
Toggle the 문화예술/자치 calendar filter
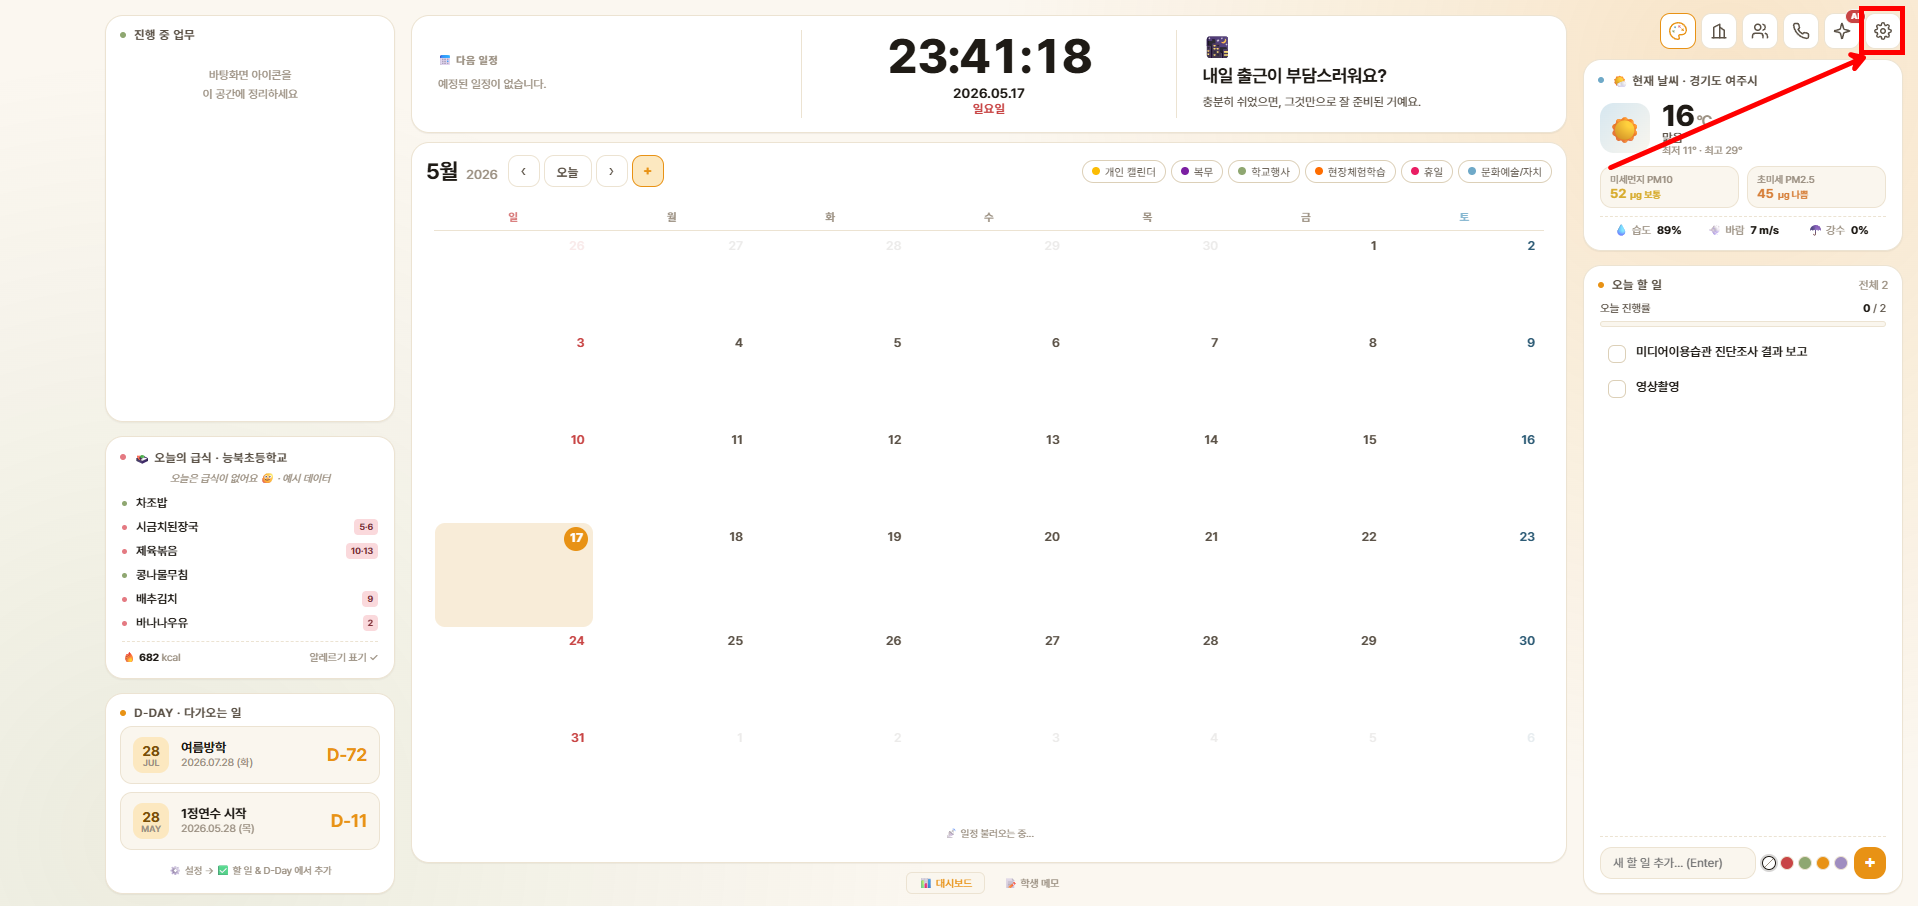pos(1505,172)
